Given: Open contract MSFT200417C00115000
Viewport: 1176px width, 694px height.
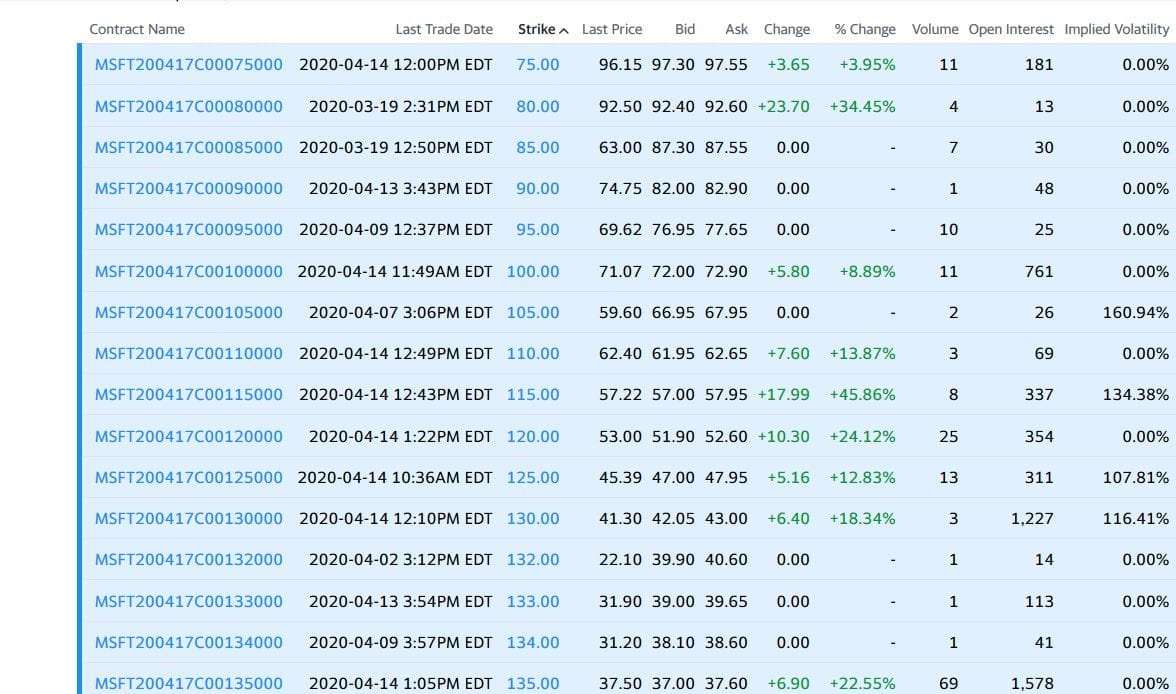Looking at the screenshot, I should coord(188,394).
